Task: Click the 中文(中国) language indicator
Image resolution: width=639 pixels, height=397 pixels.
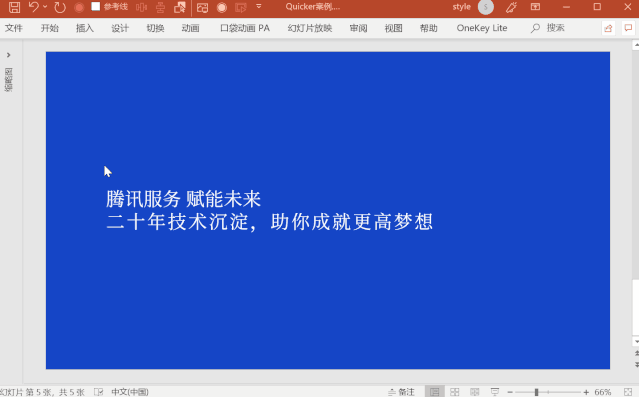Action: point(130,392)
